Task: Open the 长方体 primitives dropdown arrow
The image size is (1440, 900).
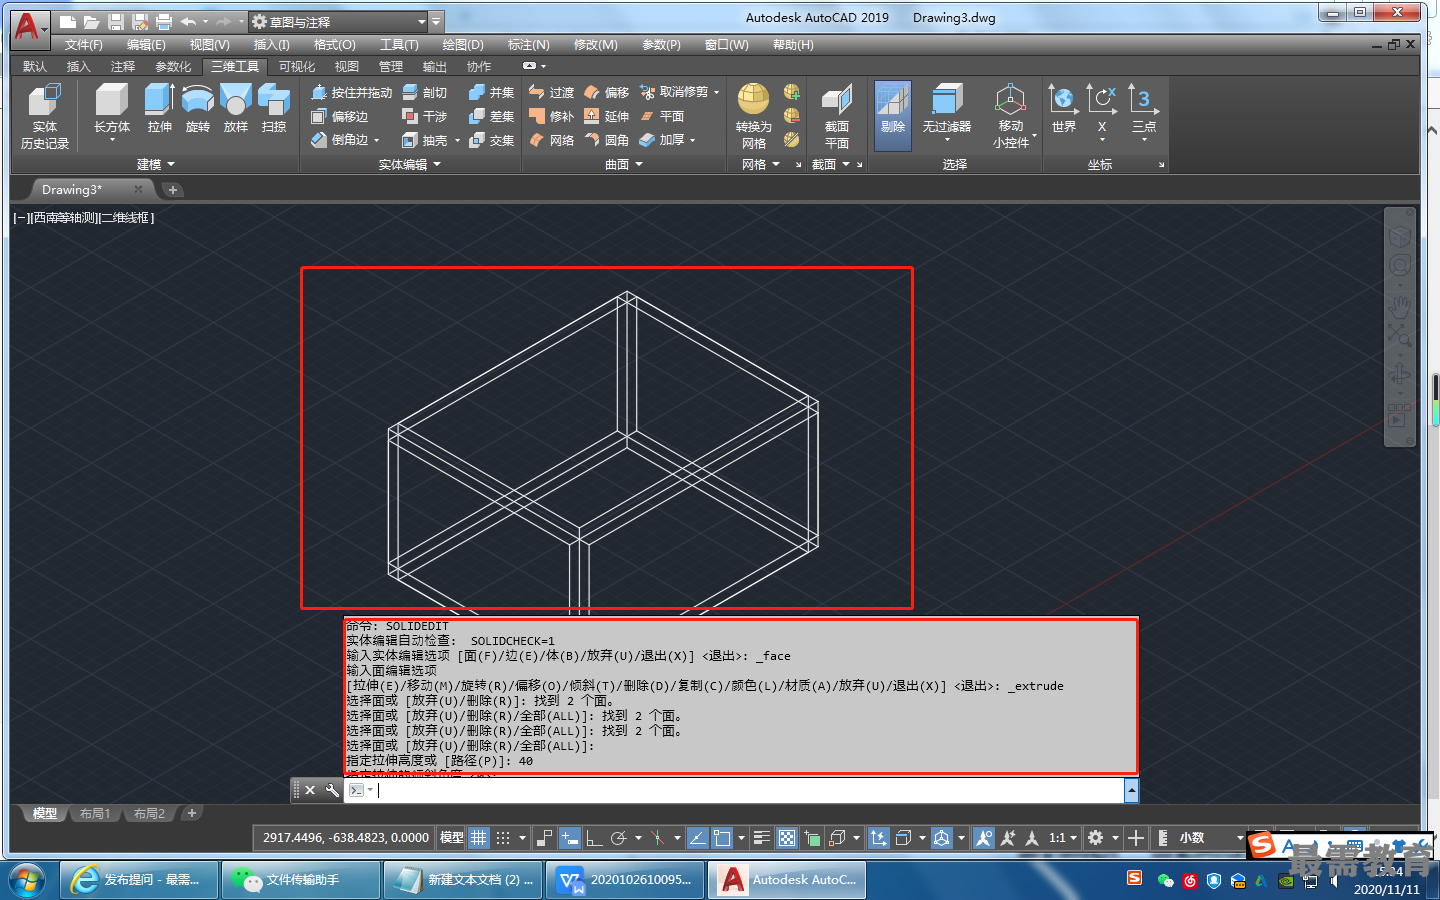Action: tap(112, 140)
